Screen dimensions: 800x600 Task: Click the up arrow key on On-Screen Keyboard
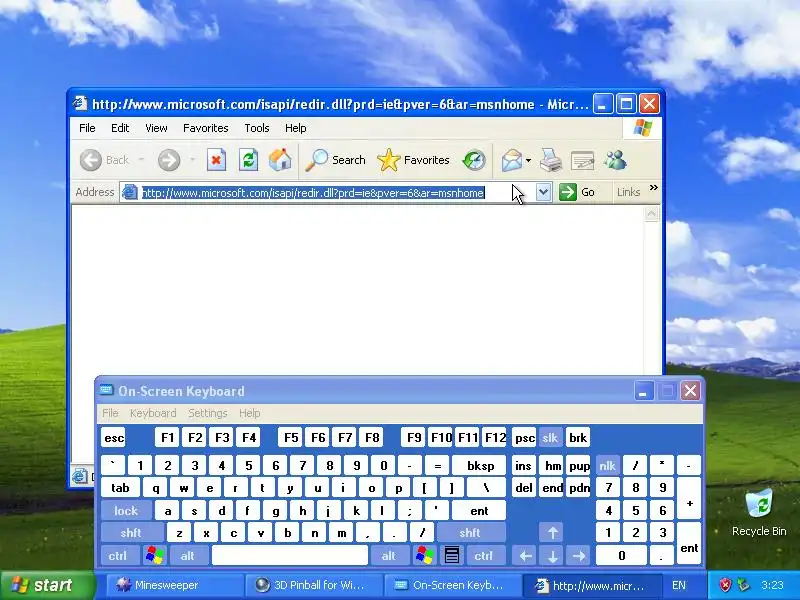coord(553,533)
